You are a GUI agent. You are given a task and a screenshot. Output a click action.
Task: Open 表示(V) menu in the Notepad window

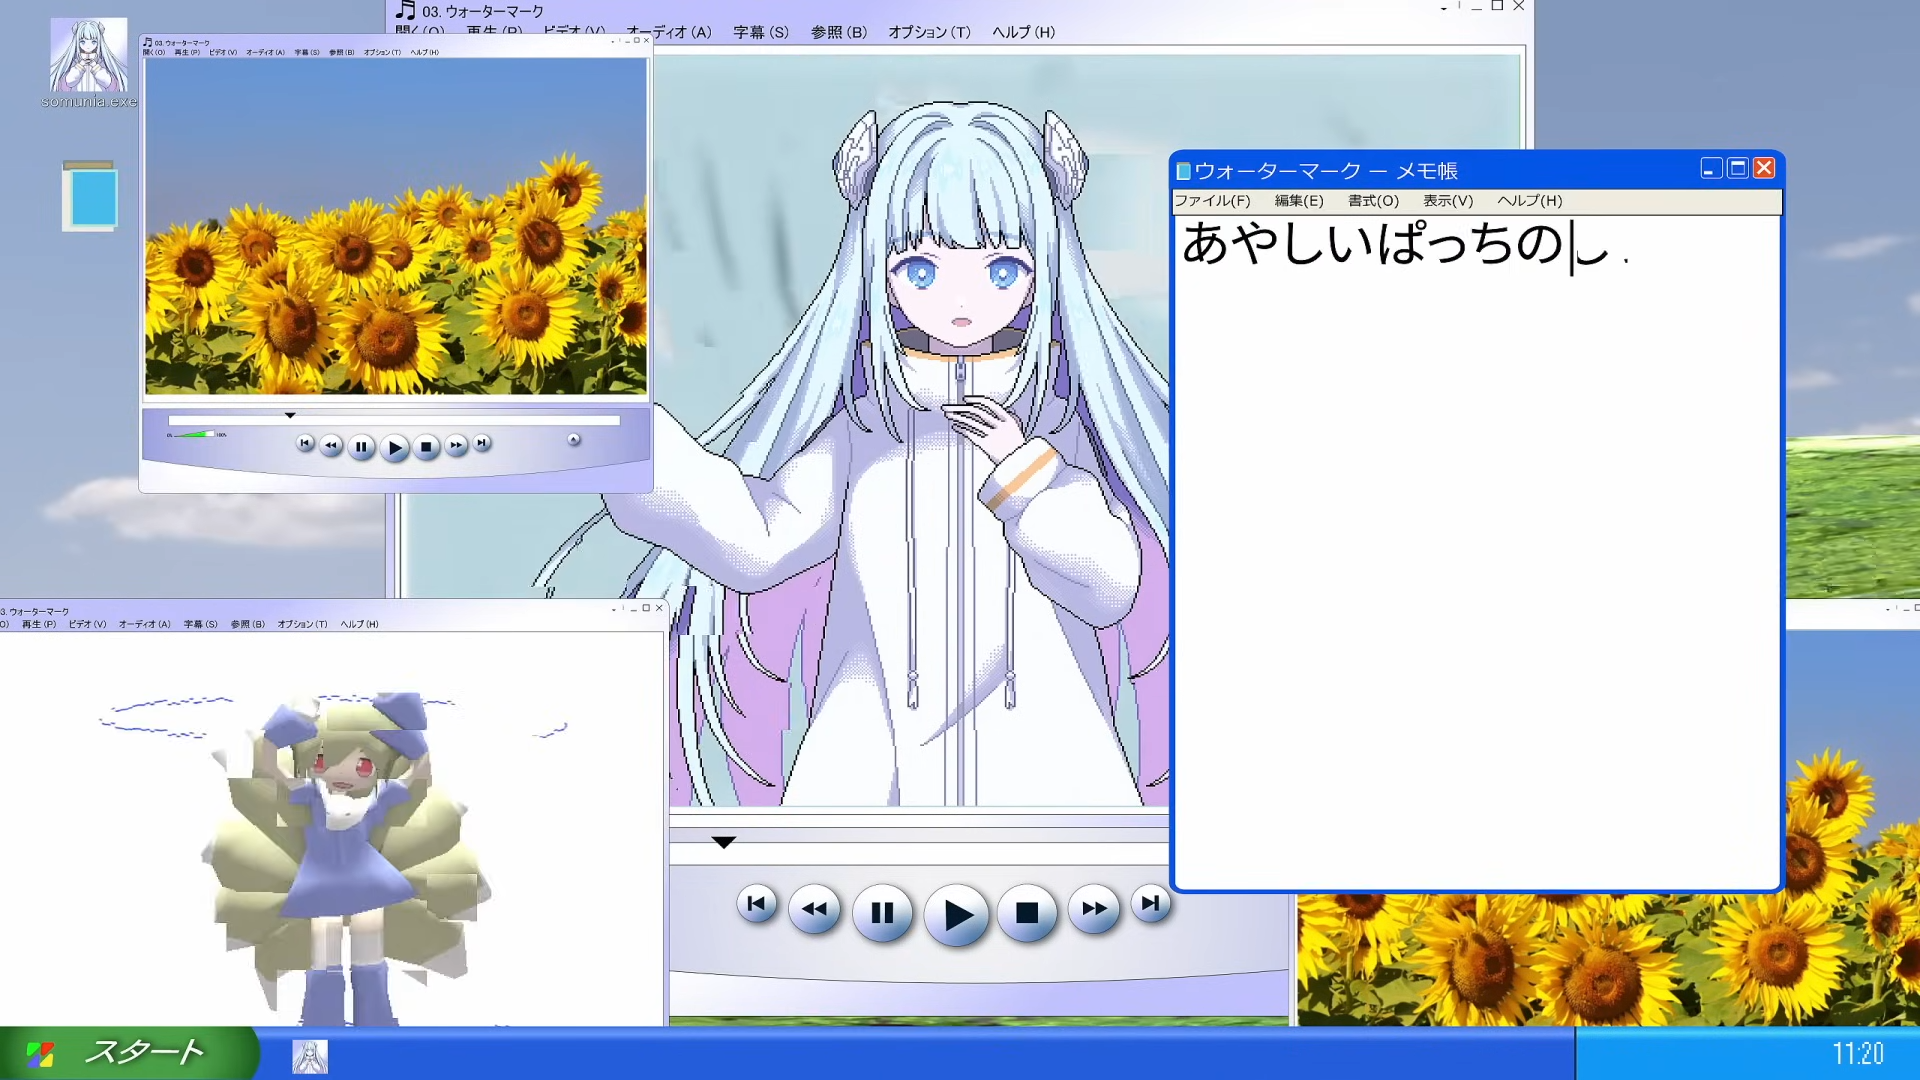tap(1448, 201)
